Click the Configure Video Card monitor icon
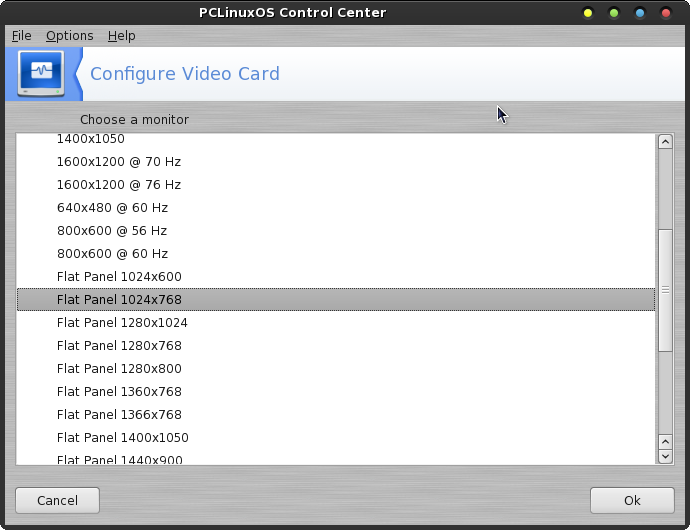 [41, 74]
